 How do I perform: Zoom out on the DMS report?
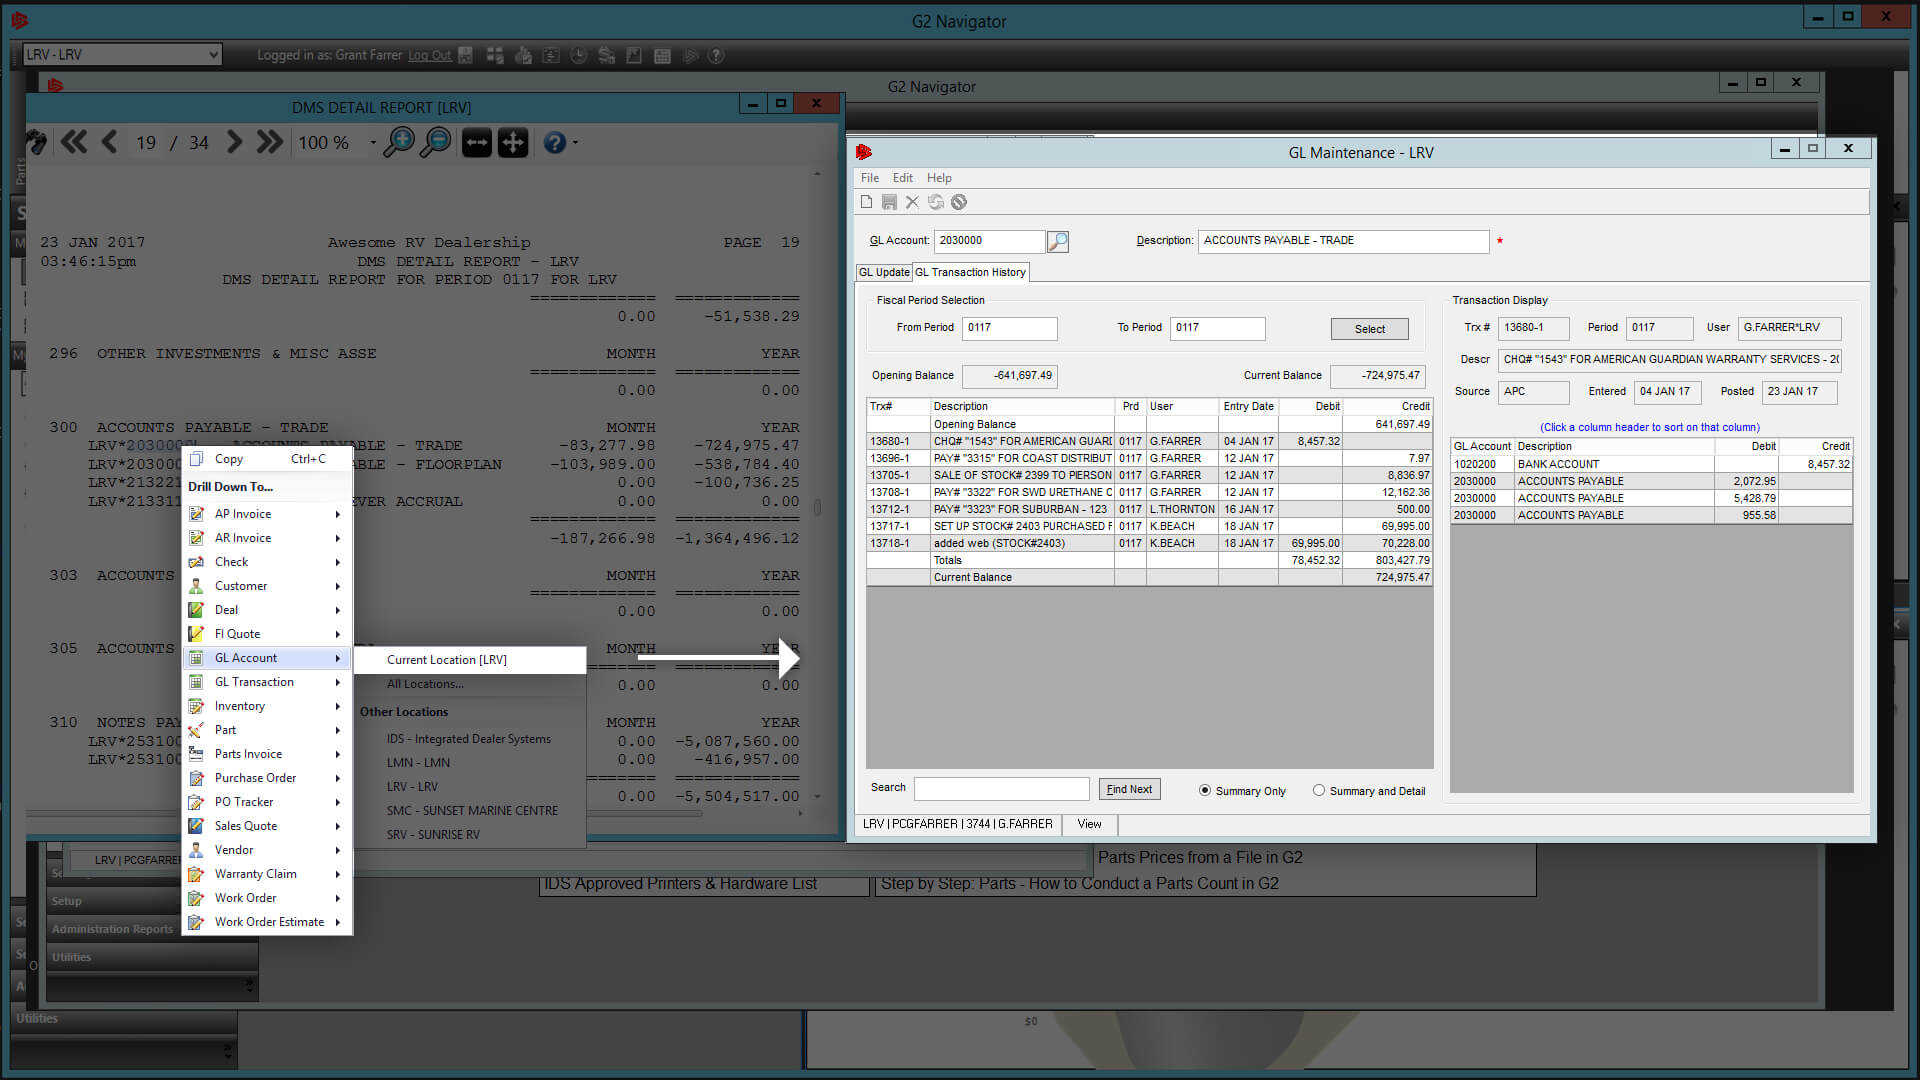tap(435, 142)
